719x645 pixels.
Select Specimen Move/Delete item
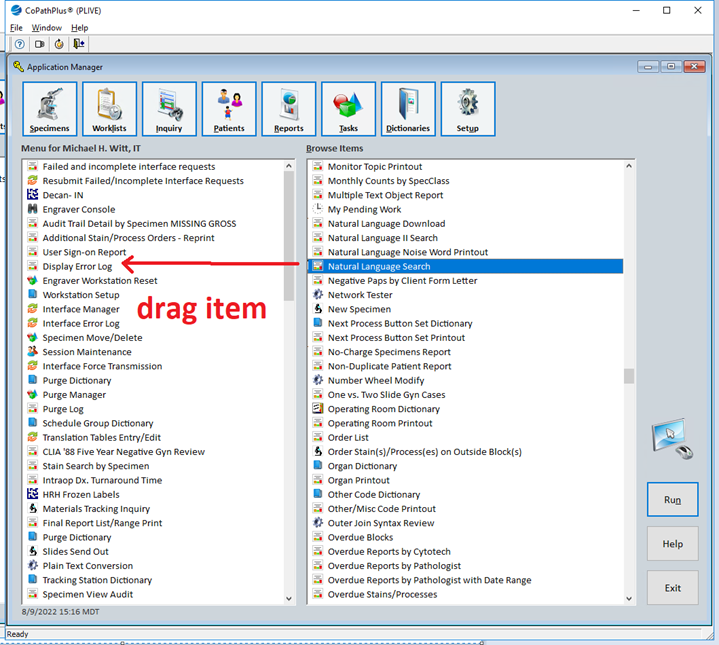tap(92, 337)
